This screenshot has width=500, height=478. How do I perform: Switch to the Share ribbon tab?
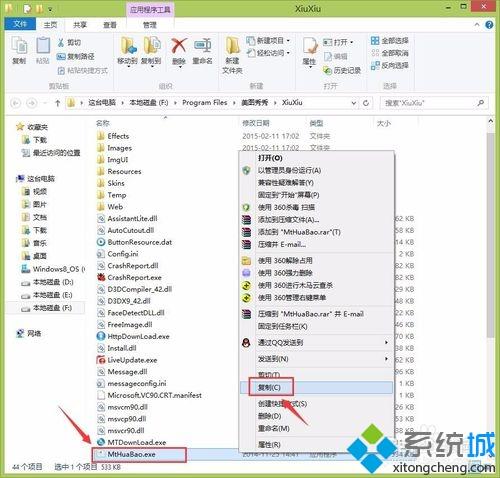click(80, 25)
